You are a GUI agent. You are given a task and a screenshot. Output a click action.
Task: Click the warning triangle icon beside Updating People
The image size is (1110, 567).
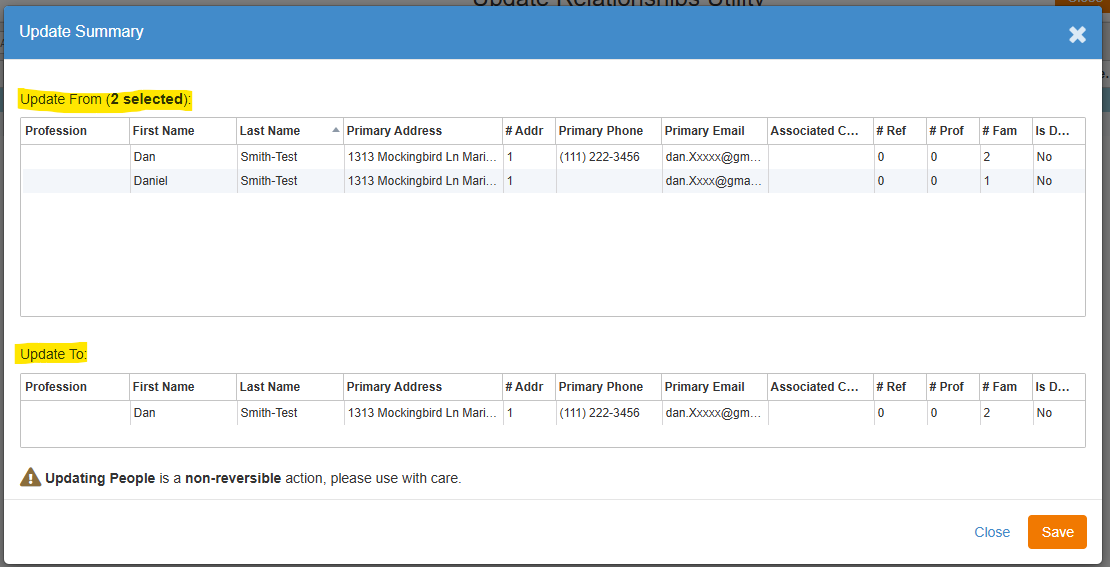30,477
